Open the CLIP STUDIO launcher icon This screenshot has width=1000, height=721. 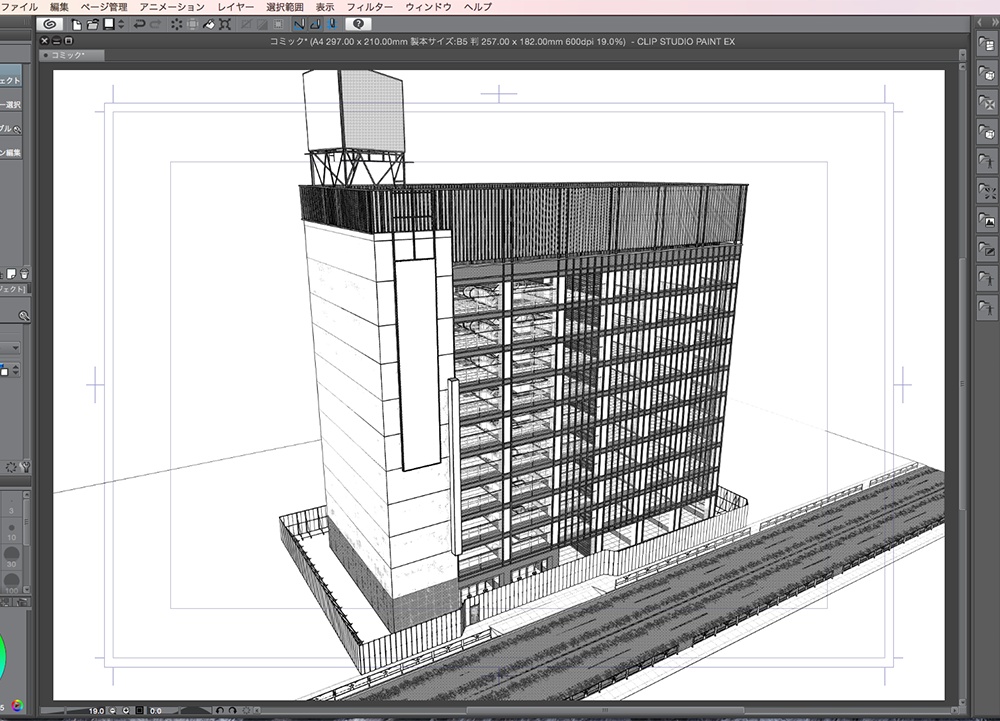51,24
